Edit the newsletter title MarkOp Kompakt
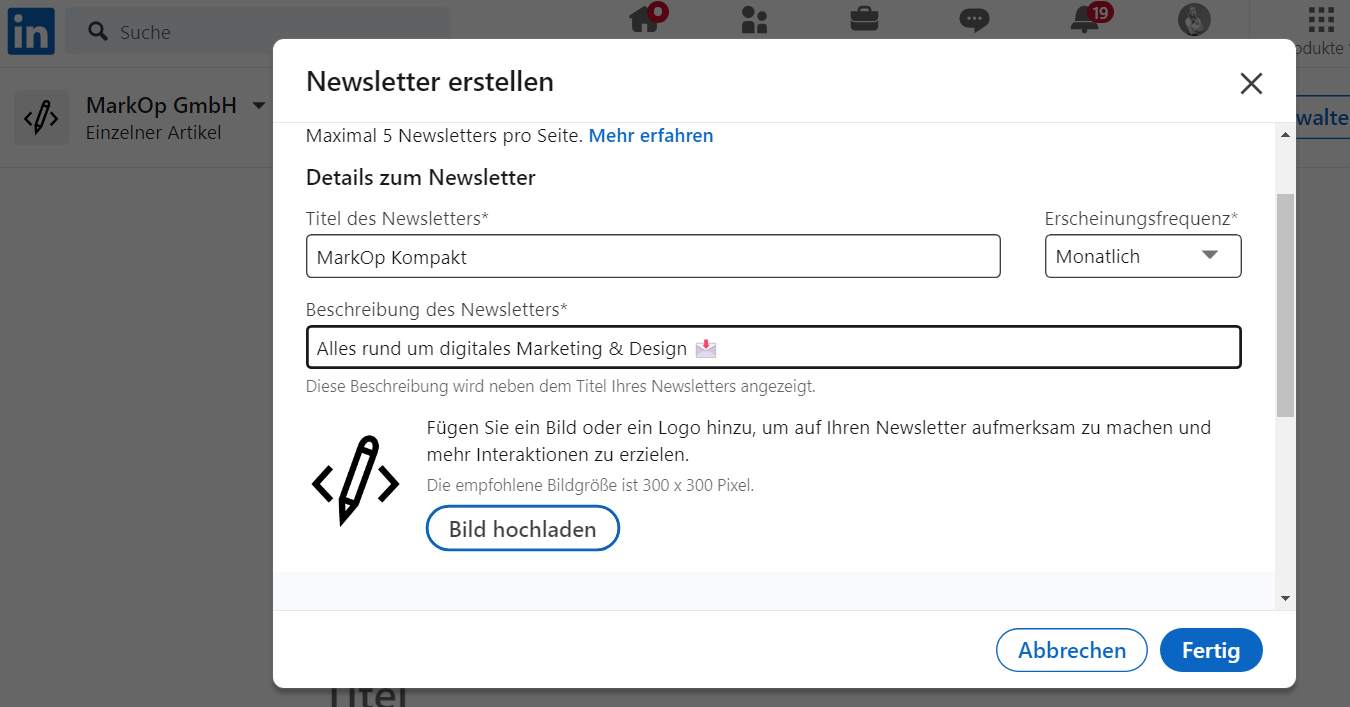Screen dimensions: 1350x707 (653, 256)
